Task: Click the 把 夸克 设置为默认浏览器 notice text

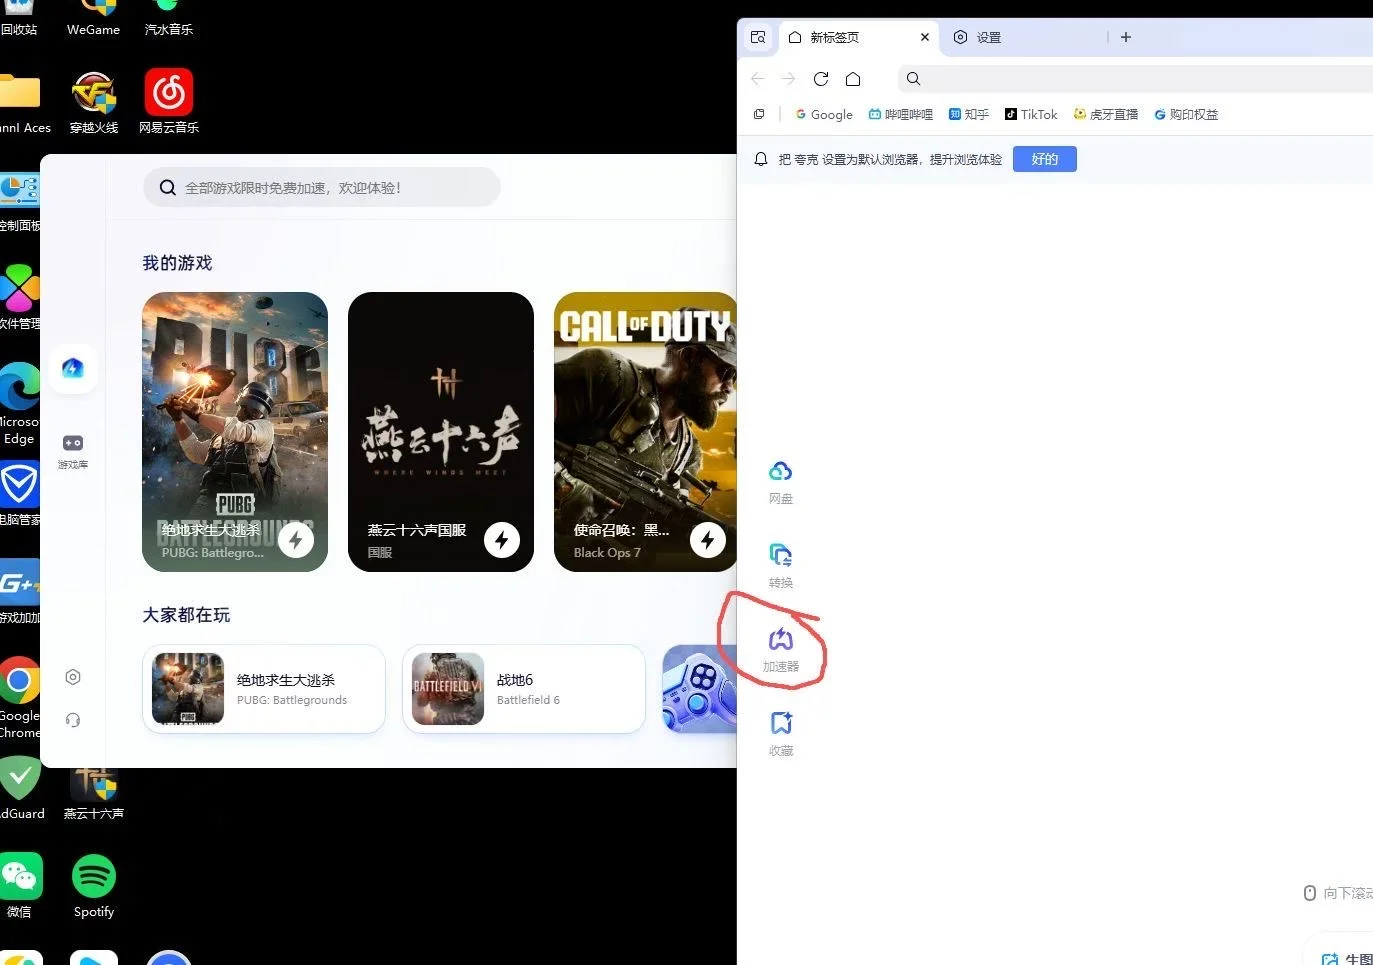Action: [890, 159]
